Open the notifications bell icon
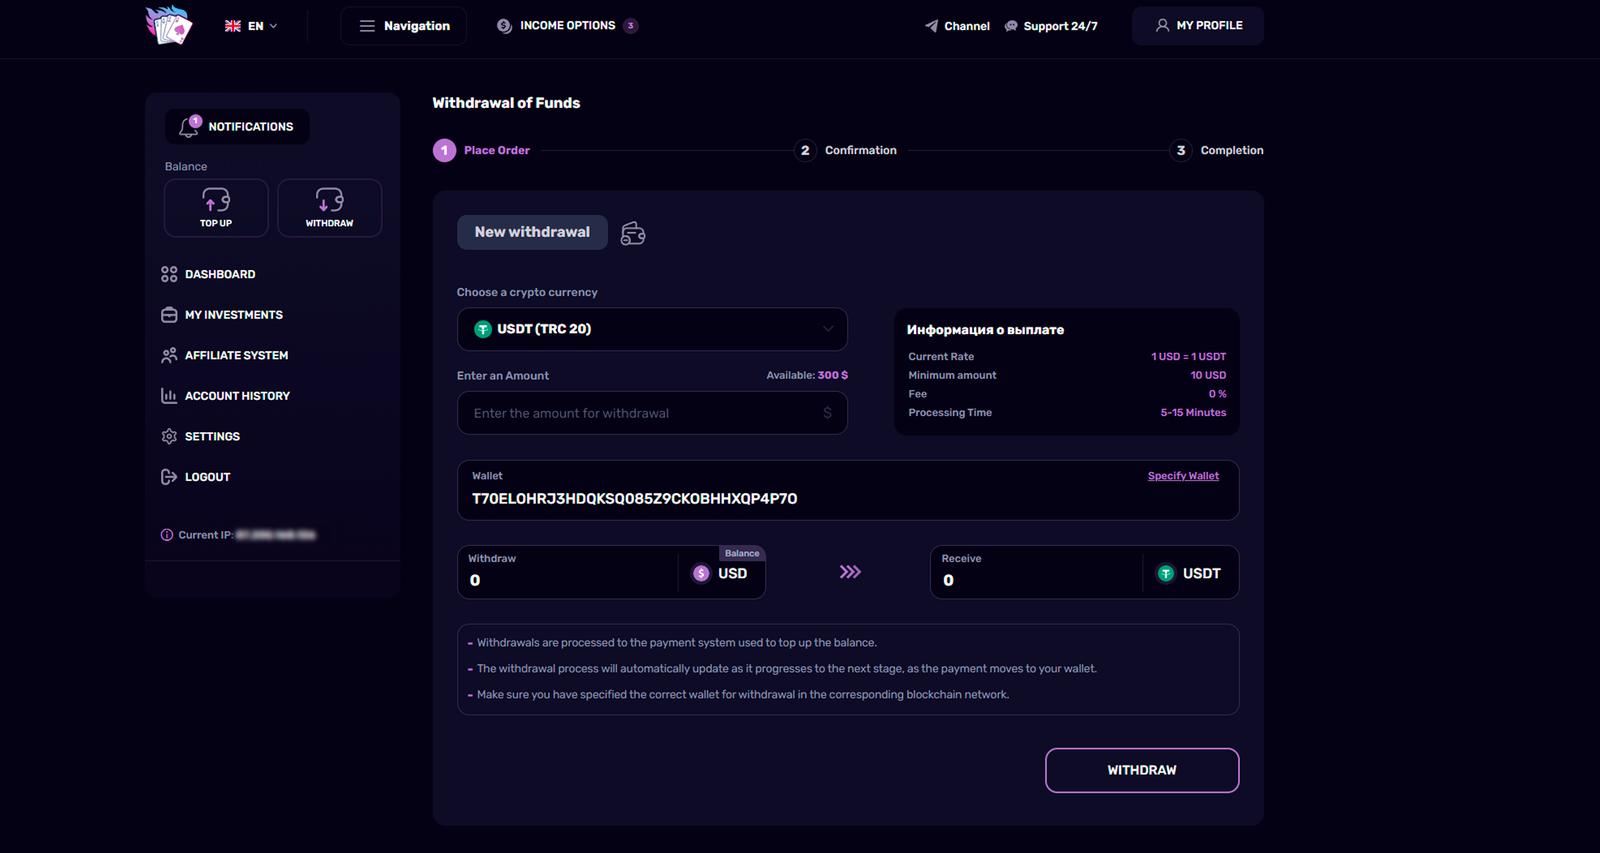The width and height of the screenshot is (1600, 853). click(189, 127)
